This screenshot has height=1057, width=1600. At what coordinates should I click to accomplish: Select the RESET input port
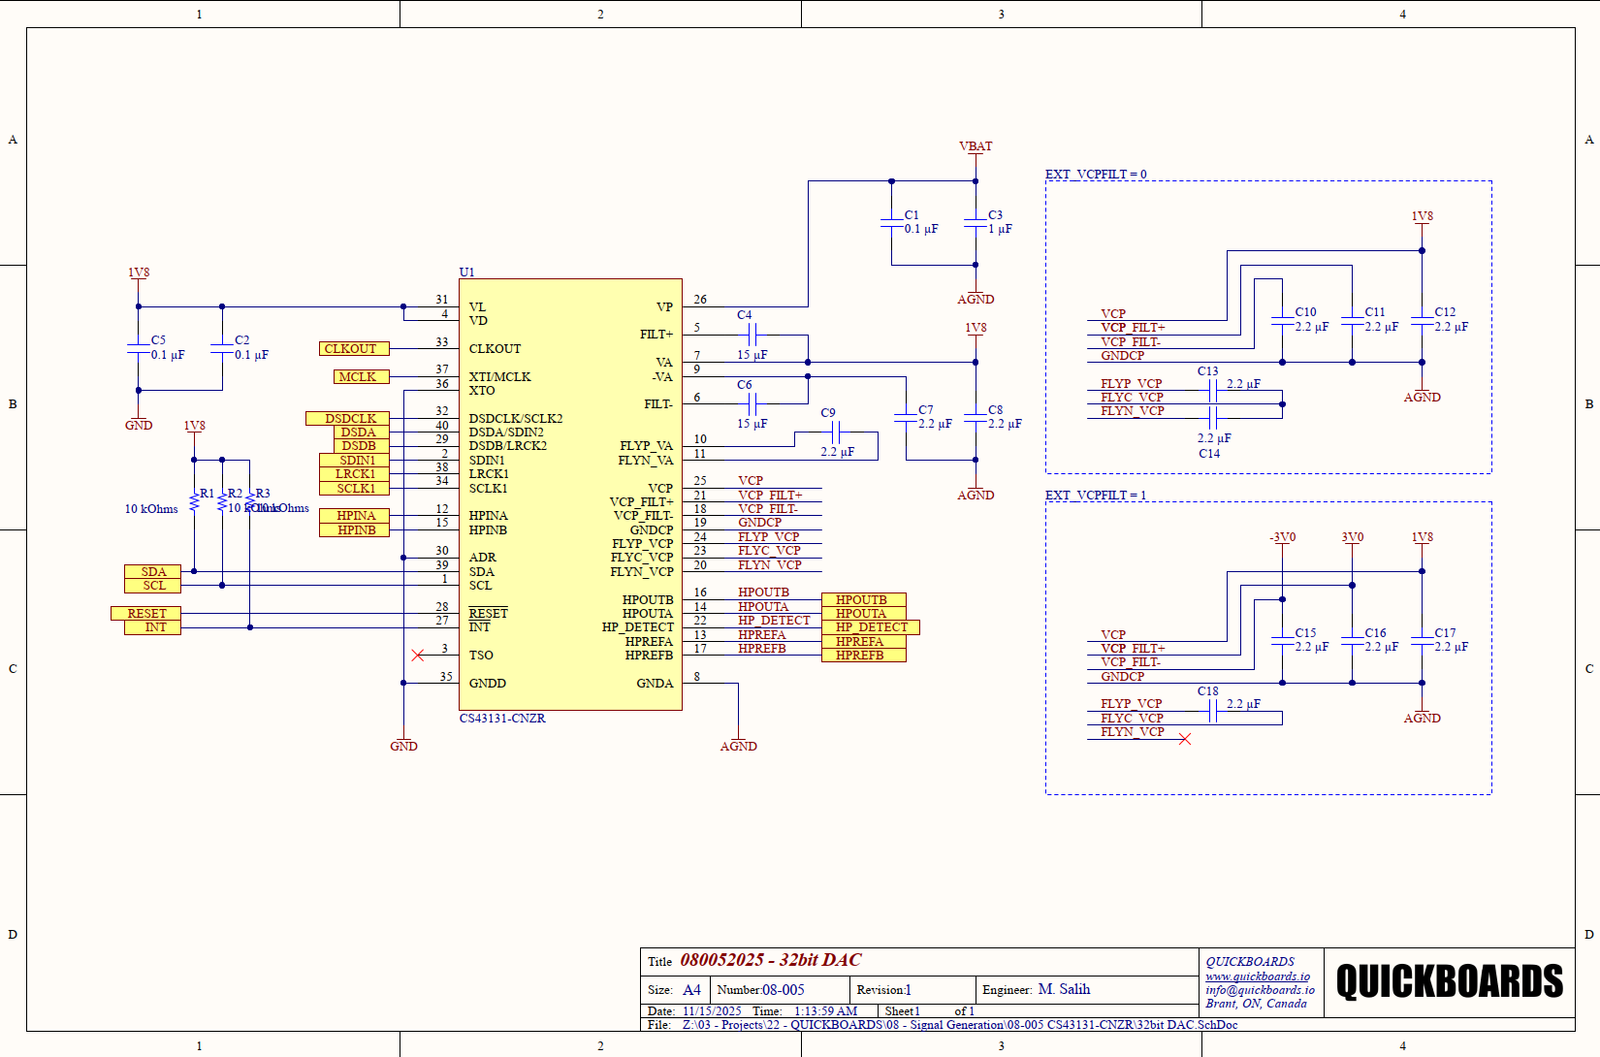coord(146,613)
